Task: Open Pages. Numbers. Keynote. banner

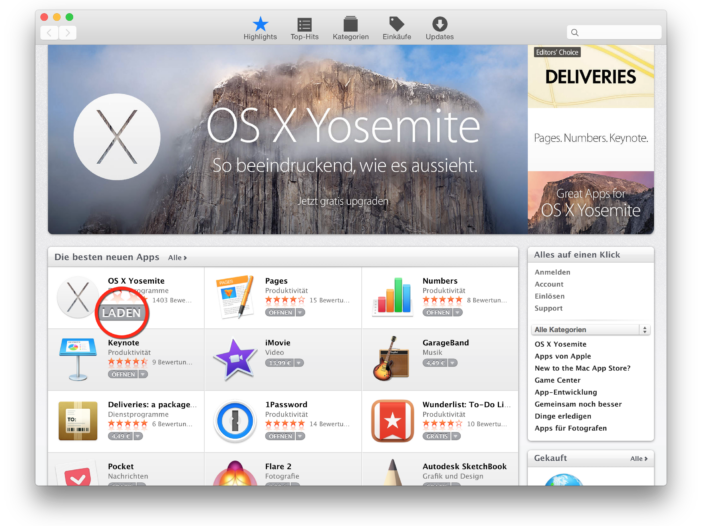Action: tap(591, 139)
